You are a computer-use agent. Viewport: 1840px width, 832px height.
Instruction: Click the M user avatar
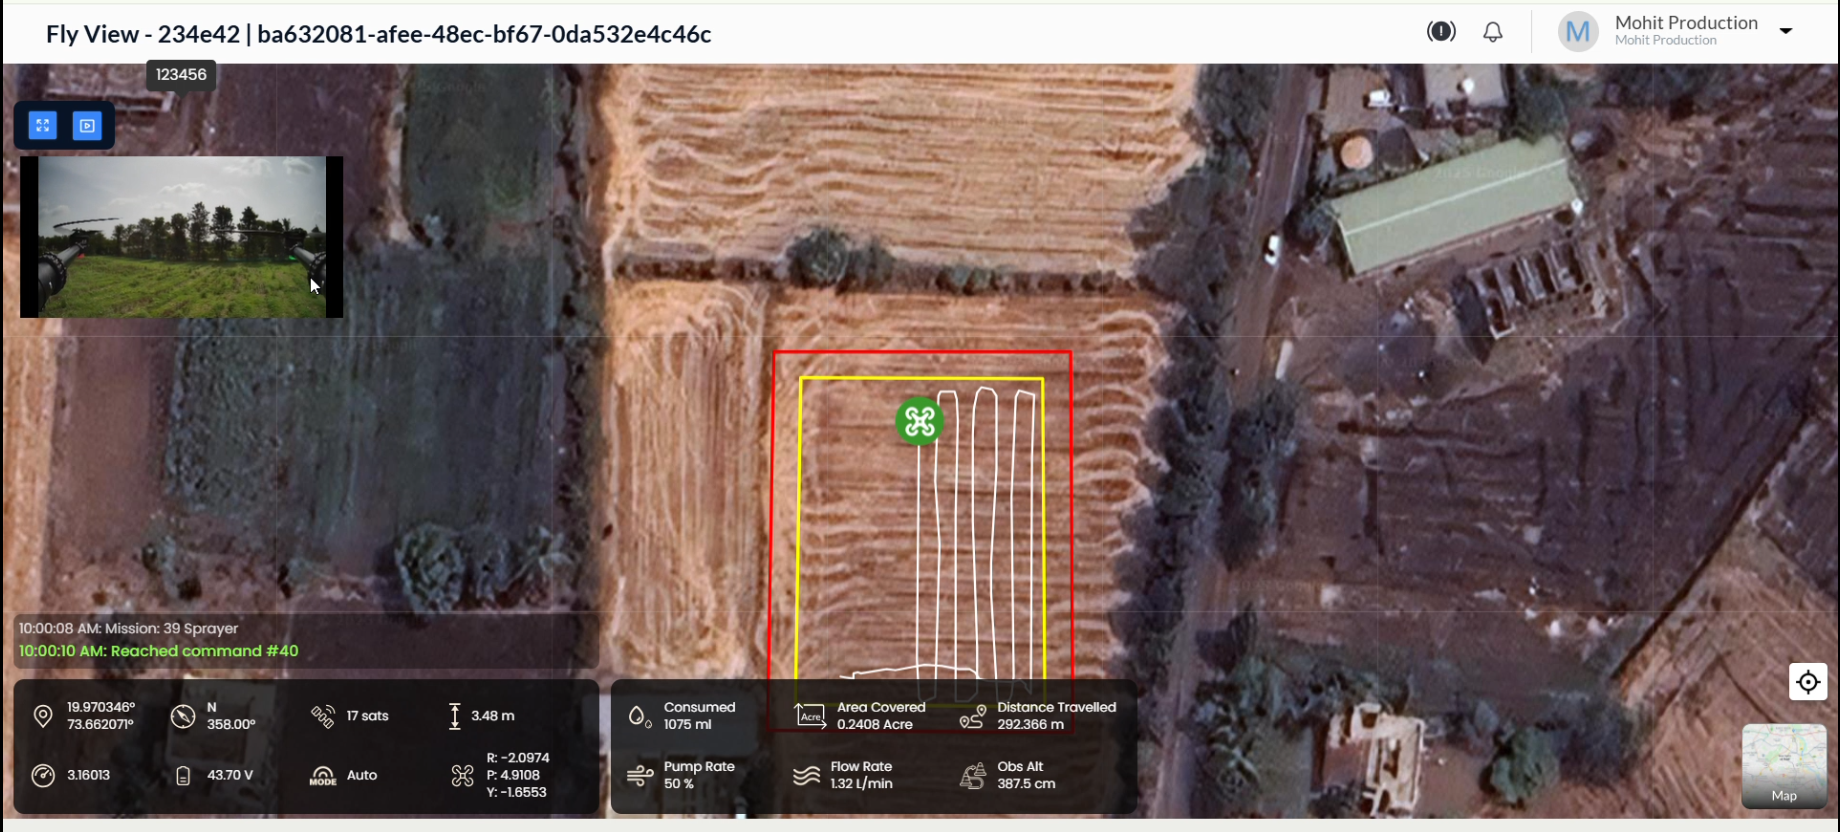point(1578,32)
